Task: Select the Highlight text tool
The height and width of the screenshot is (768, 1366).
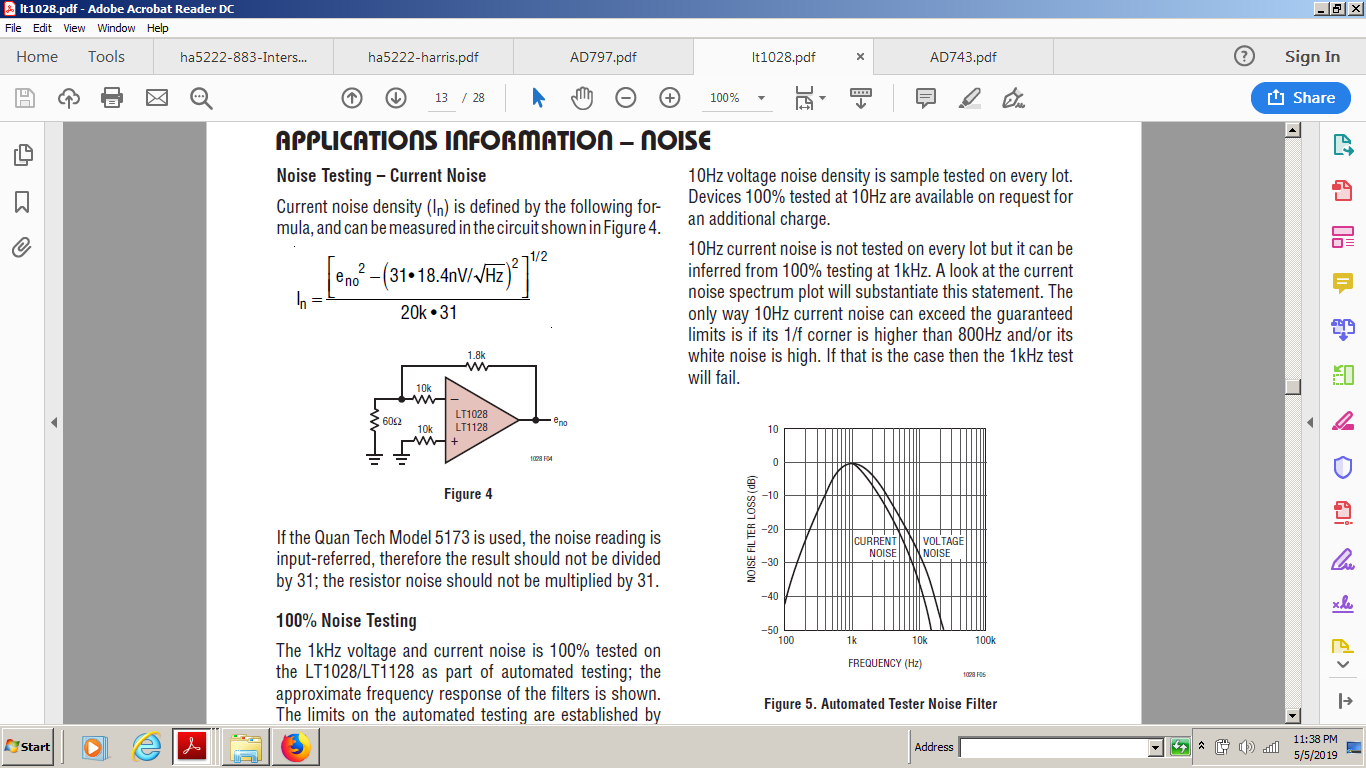Action: click(x=969, y=98)
